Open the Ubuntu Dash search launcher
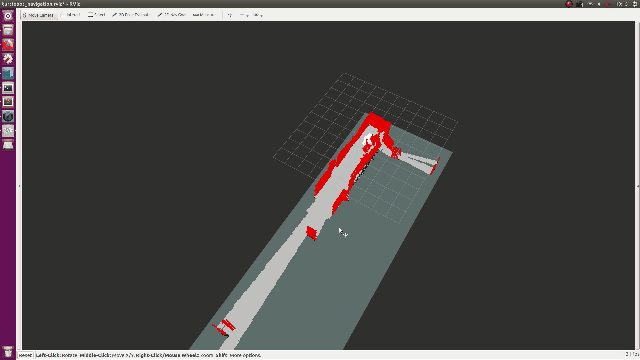 8,16
